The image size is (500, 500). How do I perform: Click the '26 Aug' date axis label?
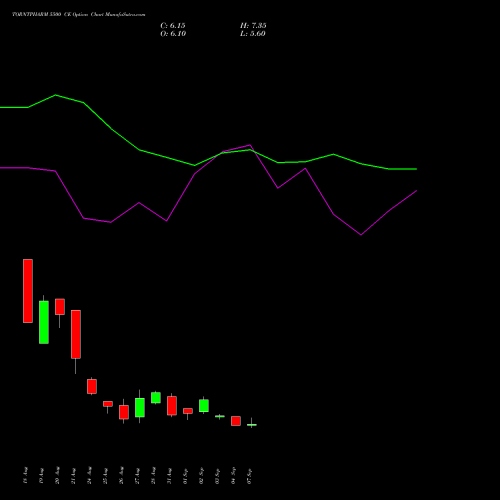(122, 475)
